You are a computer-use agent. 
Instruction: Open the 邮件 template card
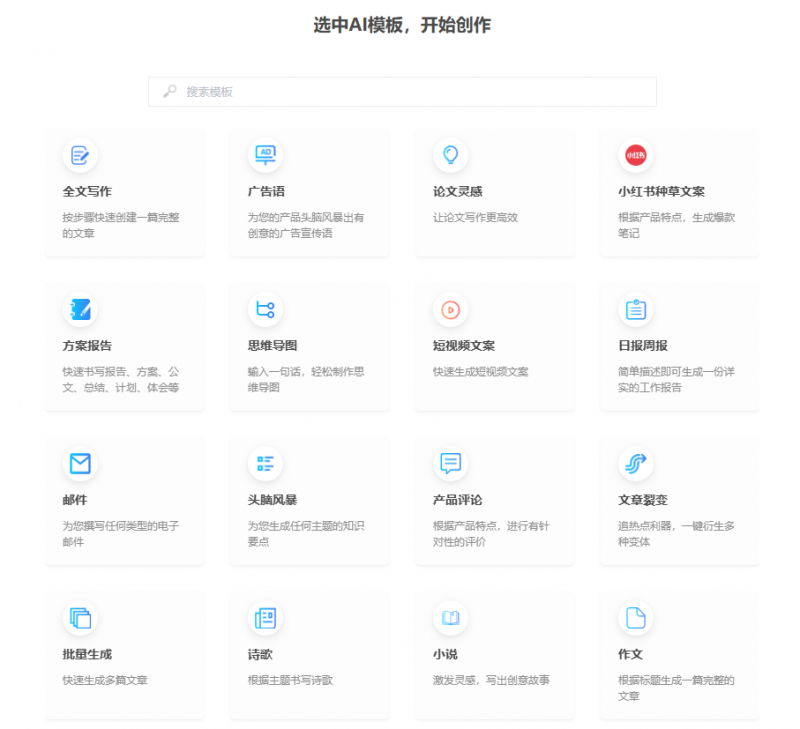coord(124,500)
